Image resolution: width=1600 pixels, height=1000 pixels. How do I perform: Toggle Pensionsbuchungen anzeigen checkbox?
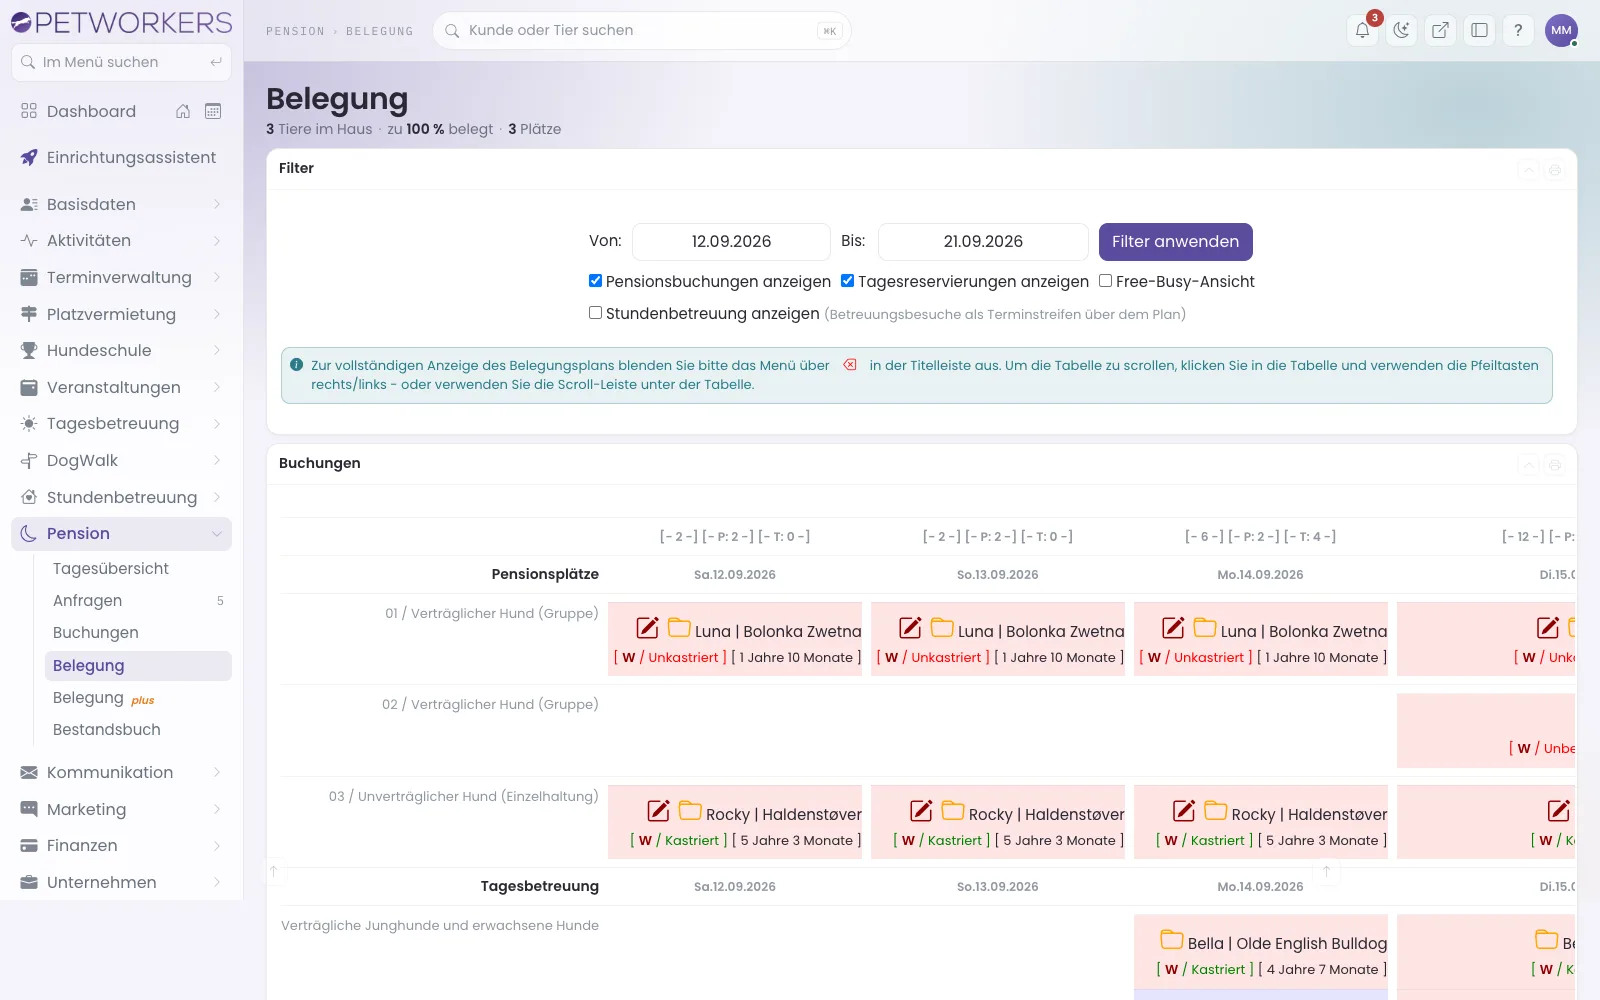595,281
